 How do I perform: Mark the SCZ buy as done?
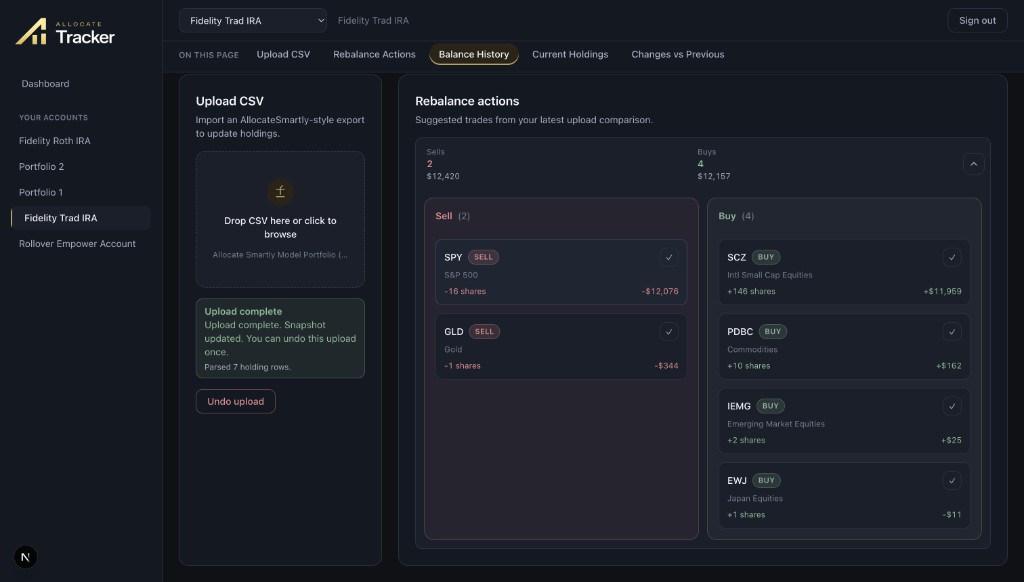[952, 257]
